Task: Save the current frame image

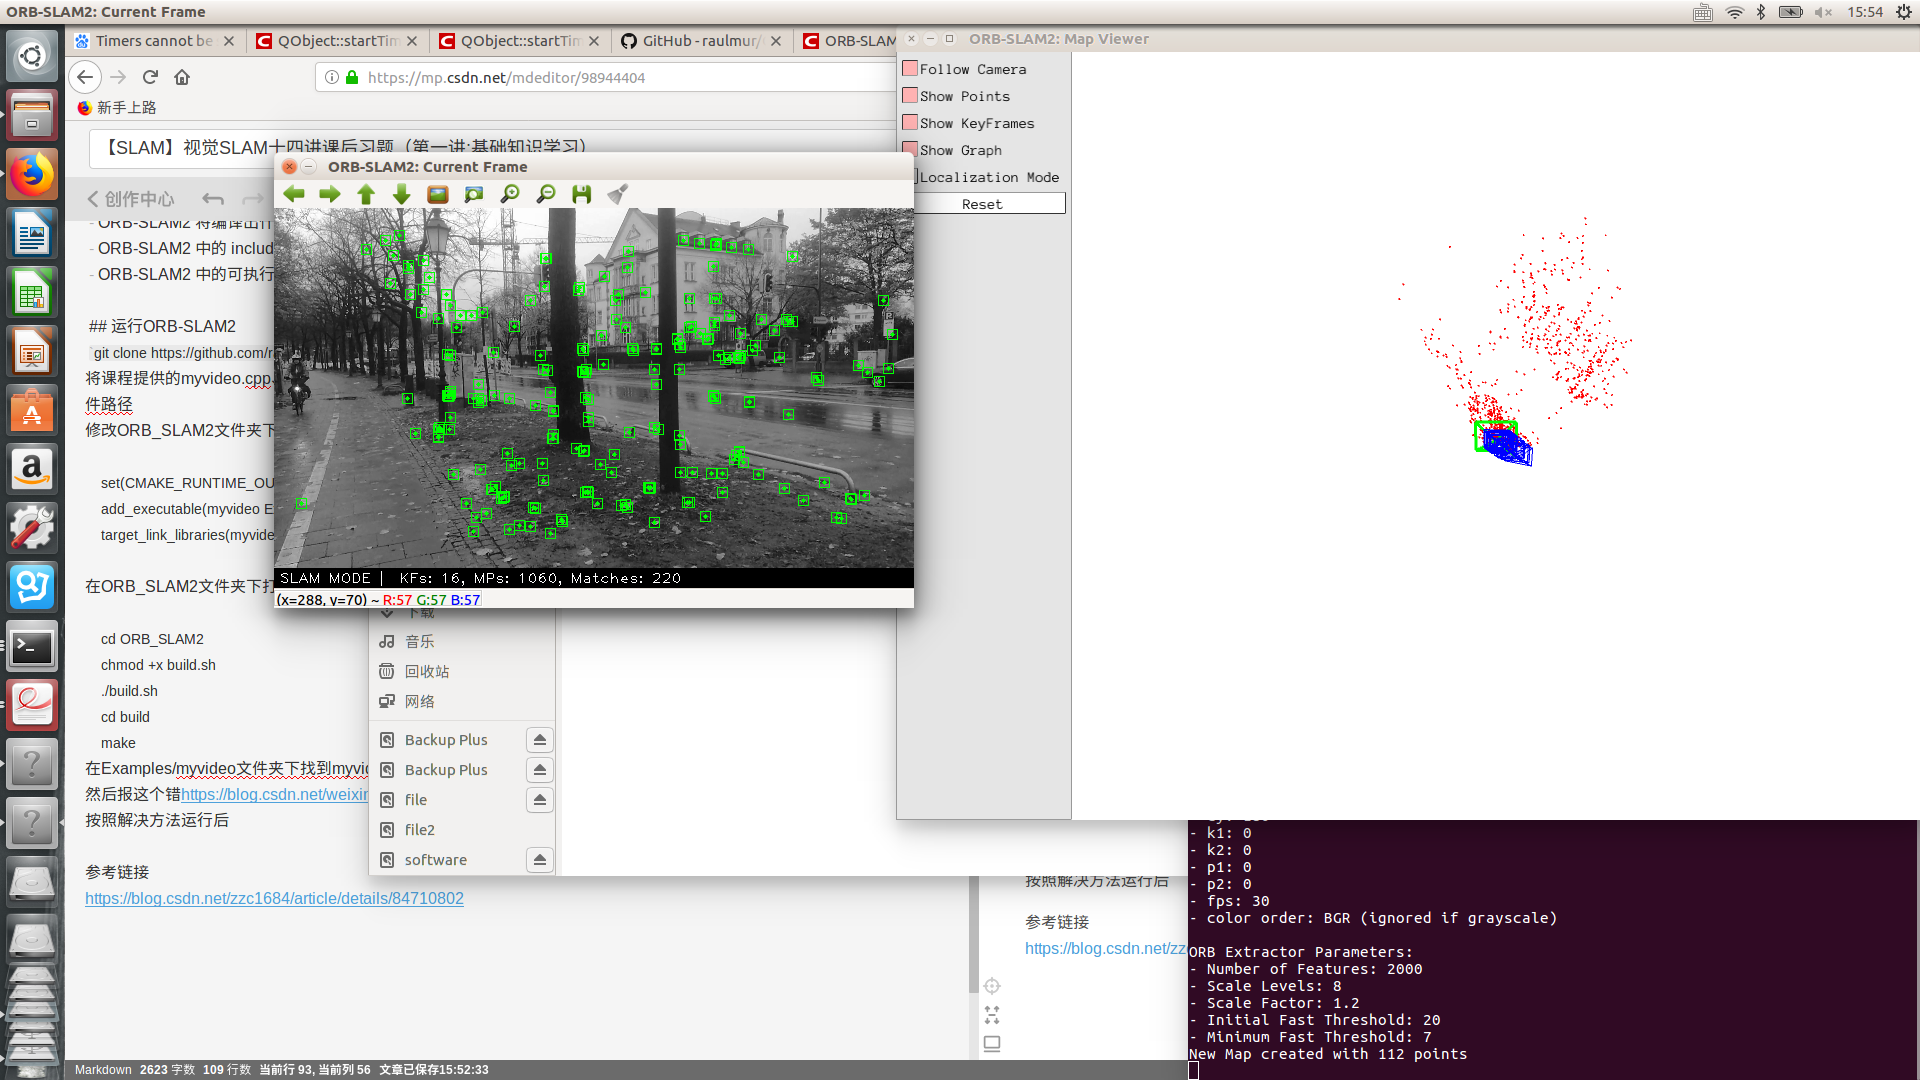Action: pyautogui.click(x=582, y=194)
